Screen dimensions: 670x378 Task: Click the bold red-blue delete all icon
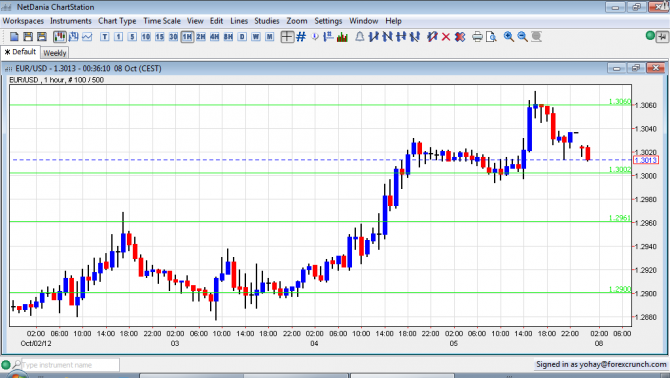pyautogui.click(x=460, y=37)
